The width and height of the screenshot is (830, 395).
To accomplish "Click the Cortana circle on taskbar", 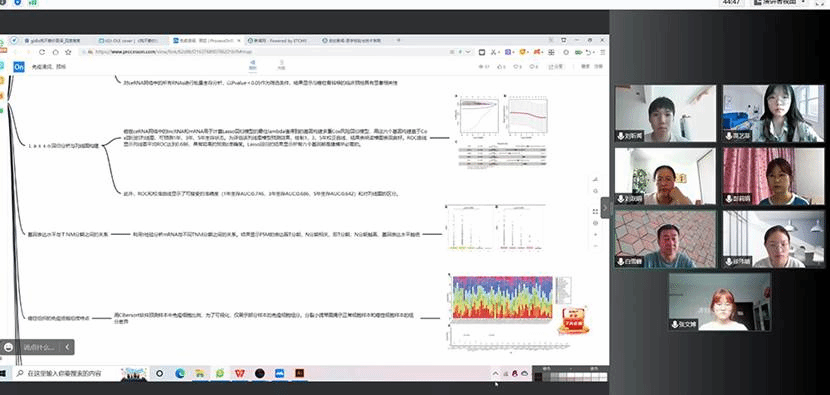I will coord(159,373).
